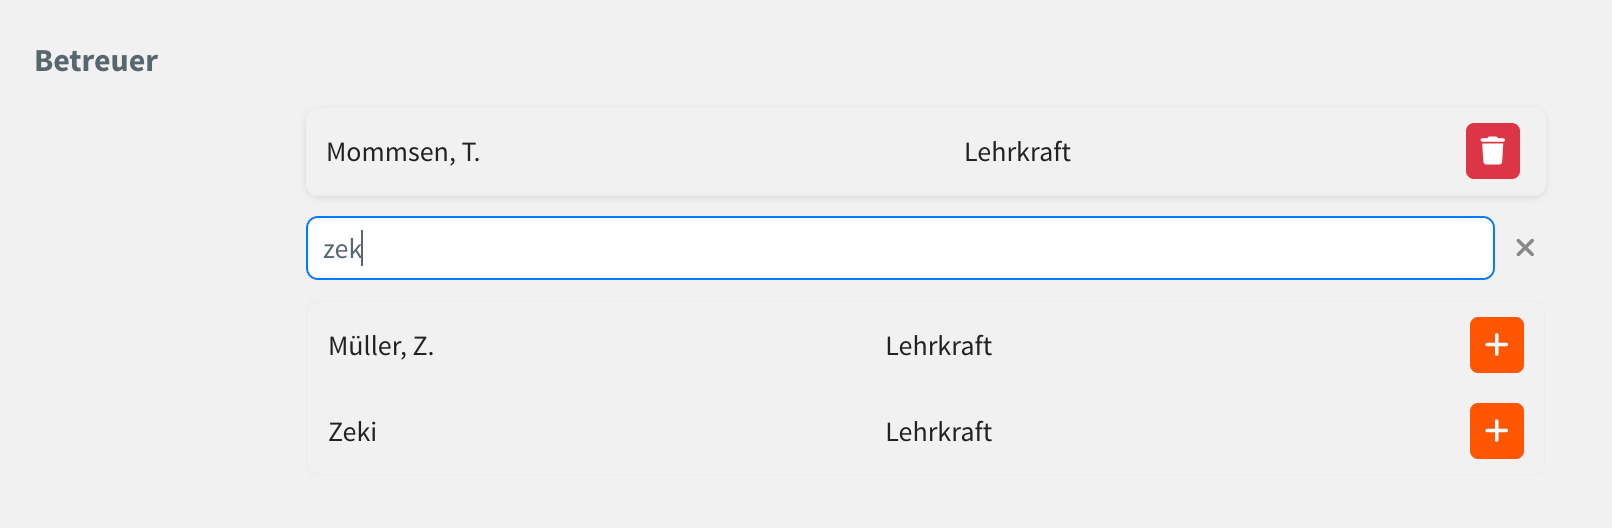Add Müller, Z. using the plus button

coord(1496,345)
